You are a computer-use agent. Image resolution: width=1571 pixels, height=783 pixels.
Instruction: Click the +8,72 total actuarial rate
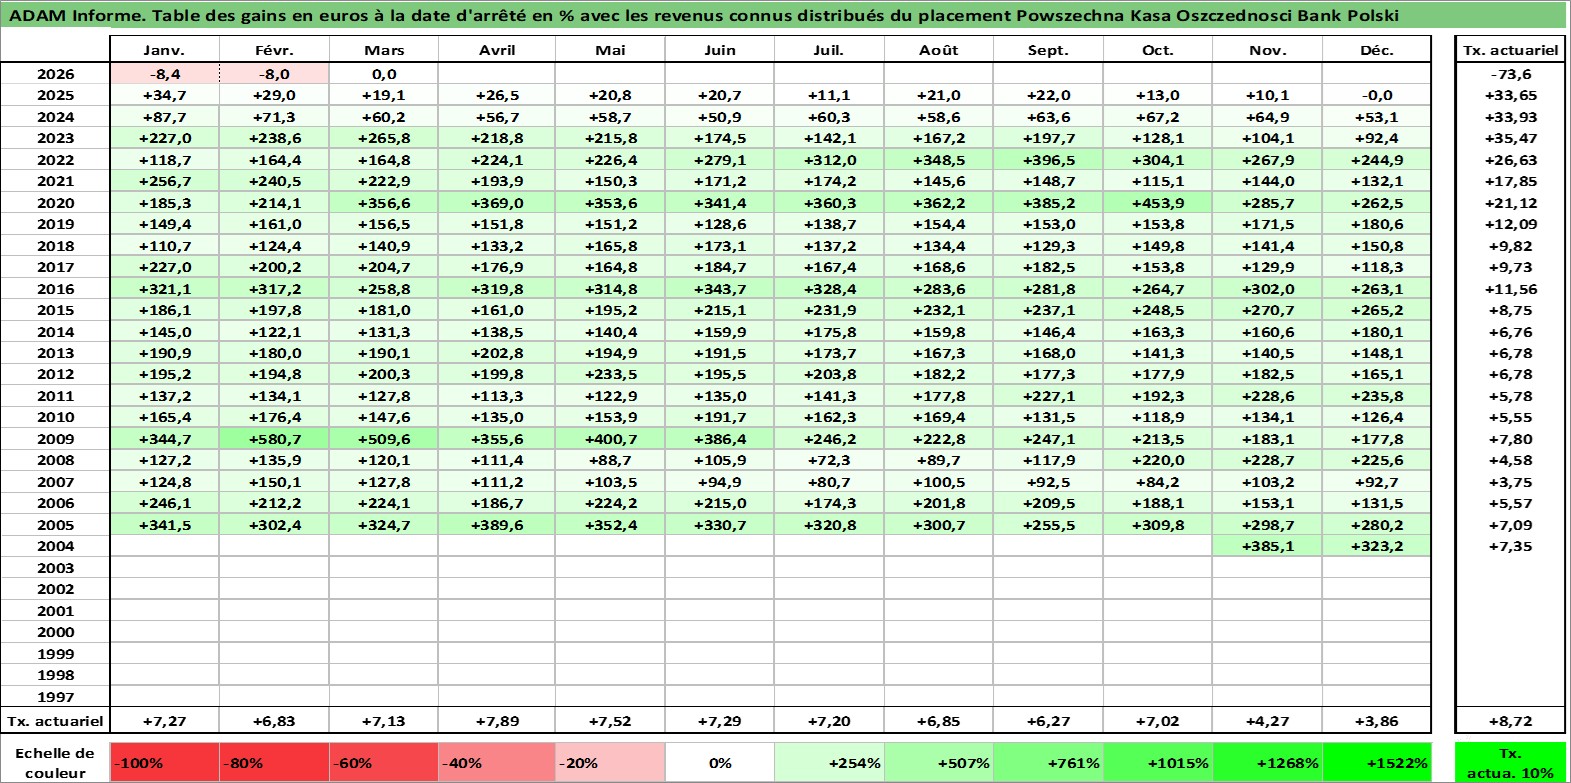1510,721
